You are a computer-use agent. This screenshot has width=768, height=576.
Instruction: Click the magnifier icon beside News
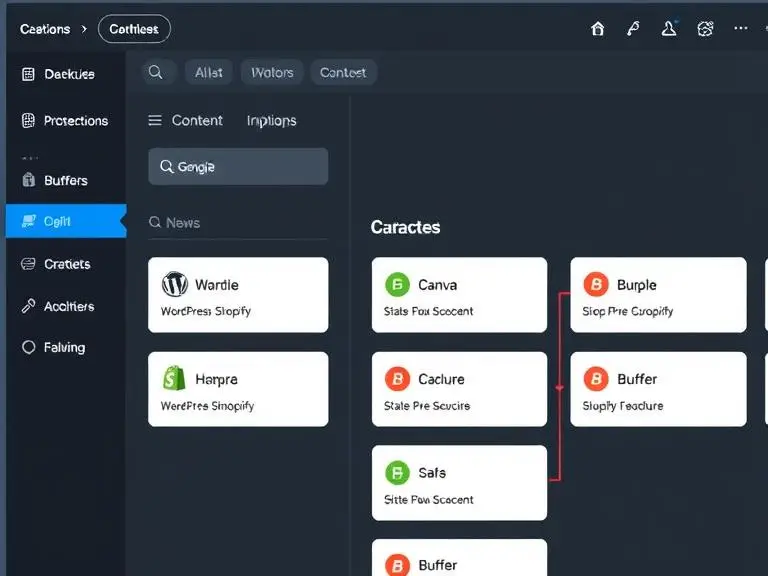click(x=155, y=222)
